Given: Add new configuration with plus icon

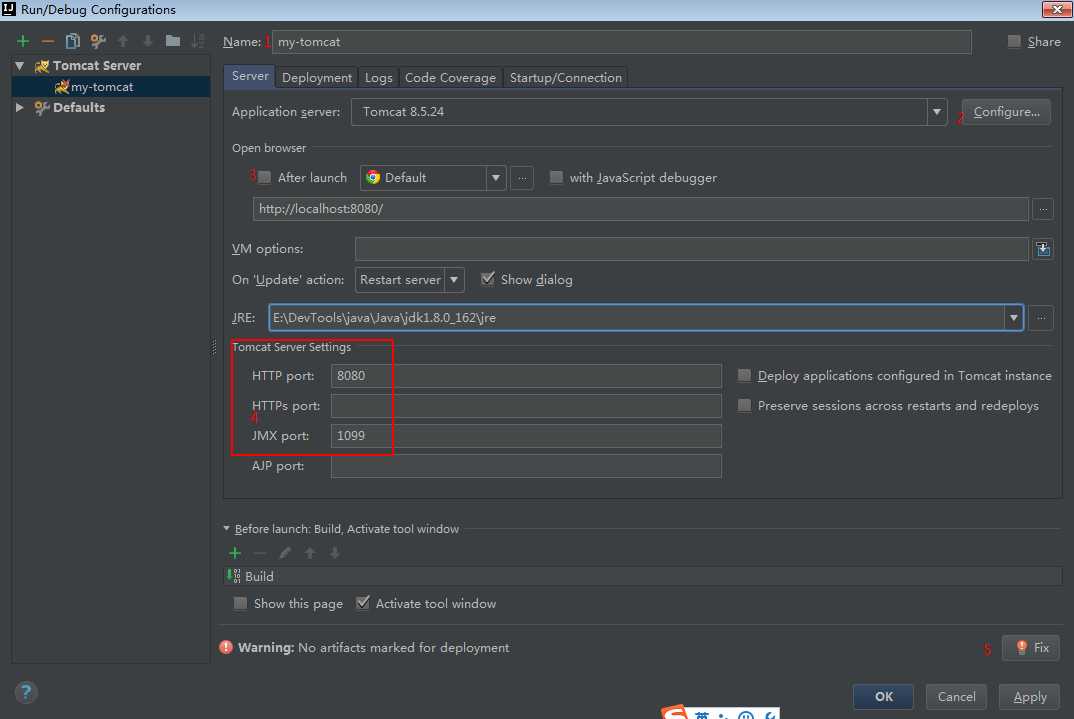Looking at the screenshot, I should 23,41.
